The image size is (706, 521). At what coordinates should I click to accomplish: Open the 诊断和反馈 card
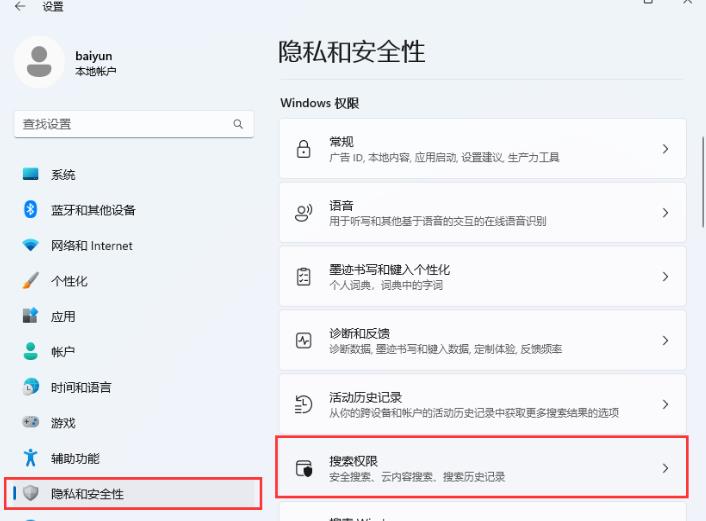point(483,340)
